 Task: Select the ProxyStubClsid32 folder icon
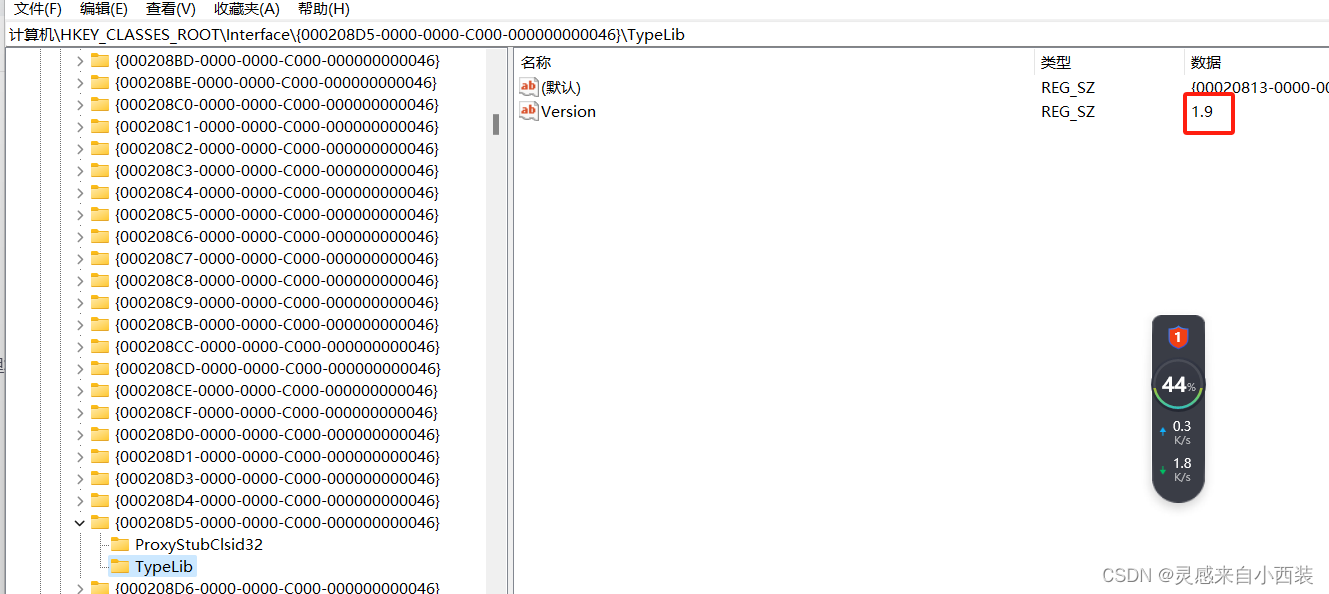pyautogui.click(x=120, y=544)
